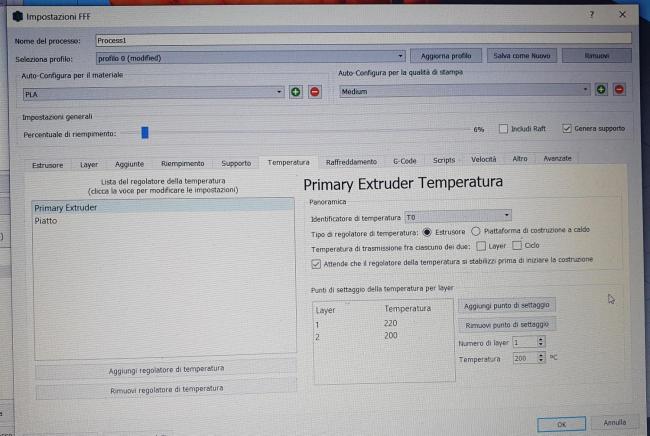Open the PLA material dropdown
650x436 pixels.
point(153,93)
